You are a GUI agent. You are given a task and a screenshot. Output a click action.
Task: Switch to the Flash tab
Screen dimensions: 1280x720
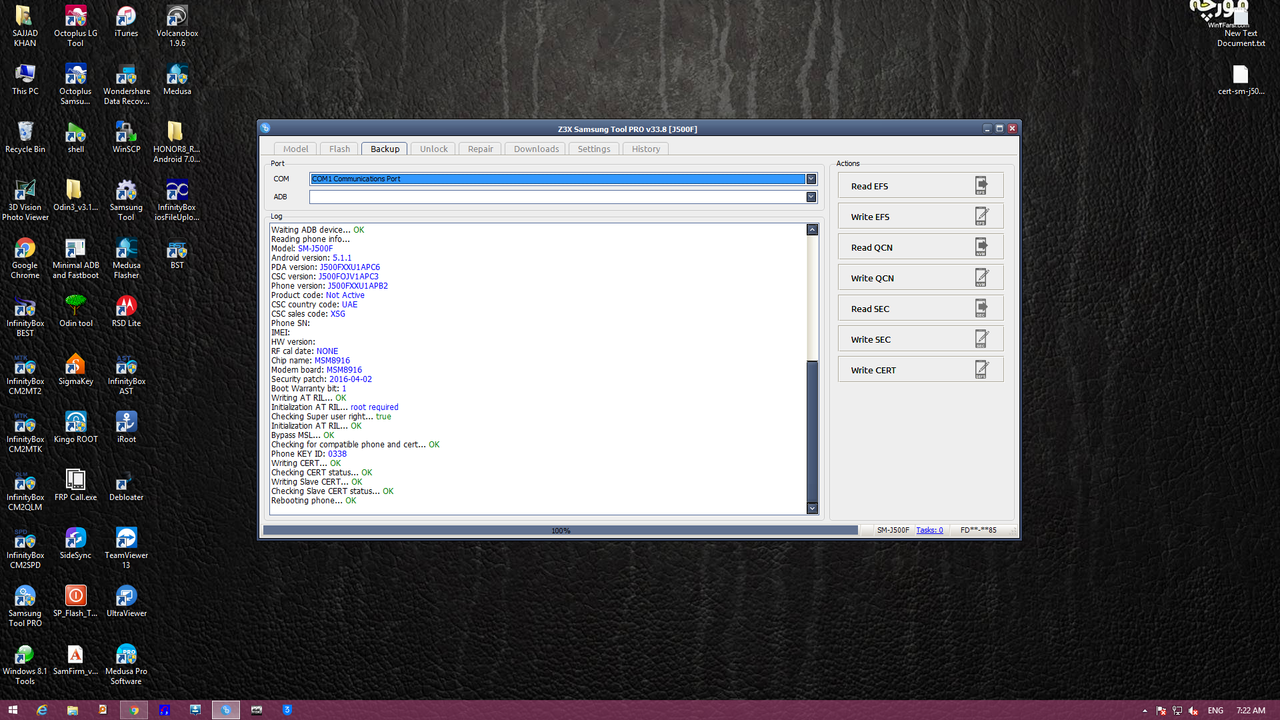(x=340, y=149)
